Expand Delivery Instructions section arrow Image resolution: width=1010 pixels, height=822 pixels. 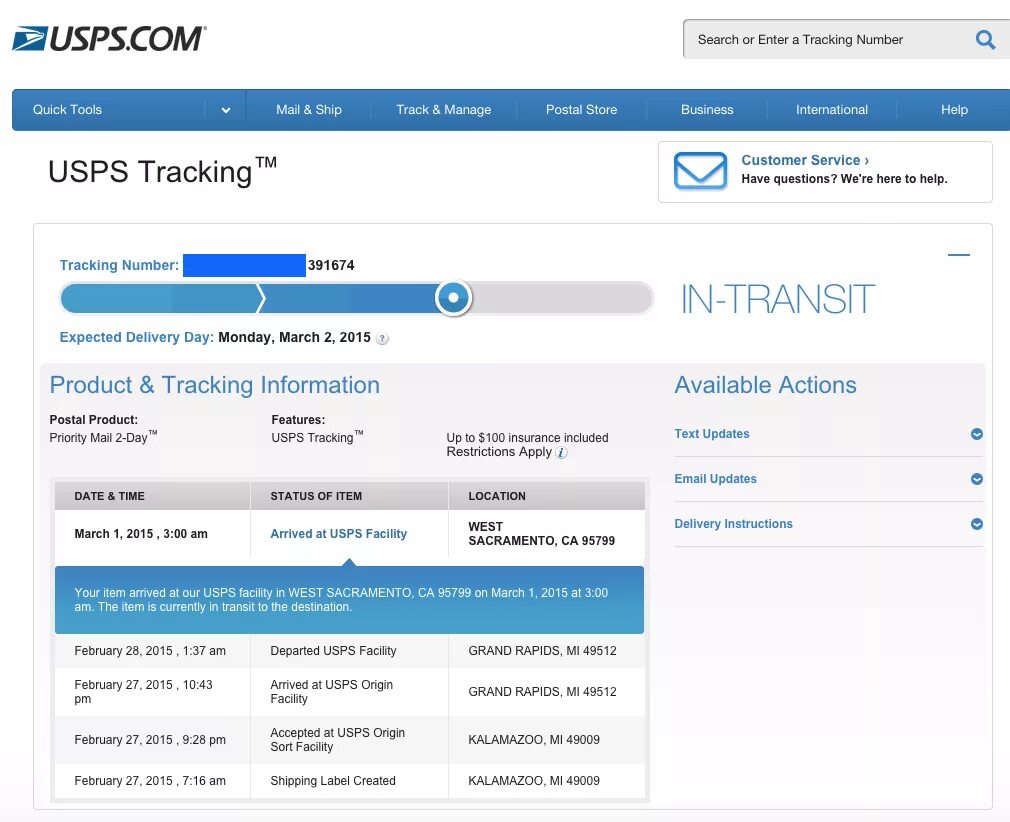coord(977,524)
